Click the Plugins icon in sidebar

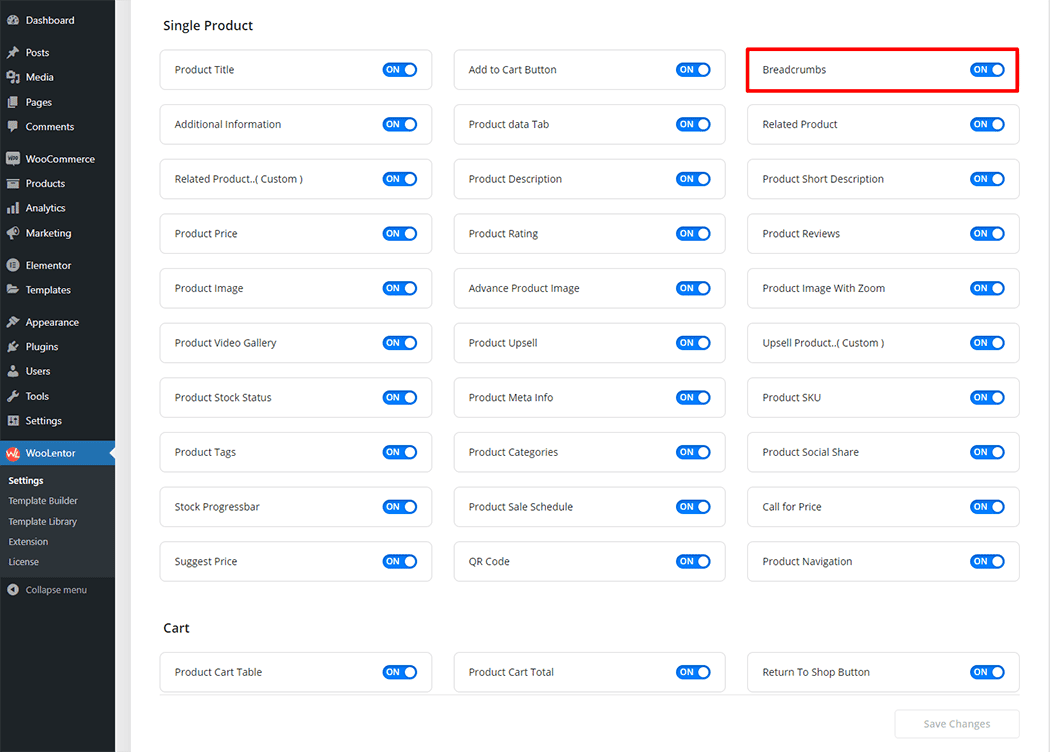tap(13, 347)
